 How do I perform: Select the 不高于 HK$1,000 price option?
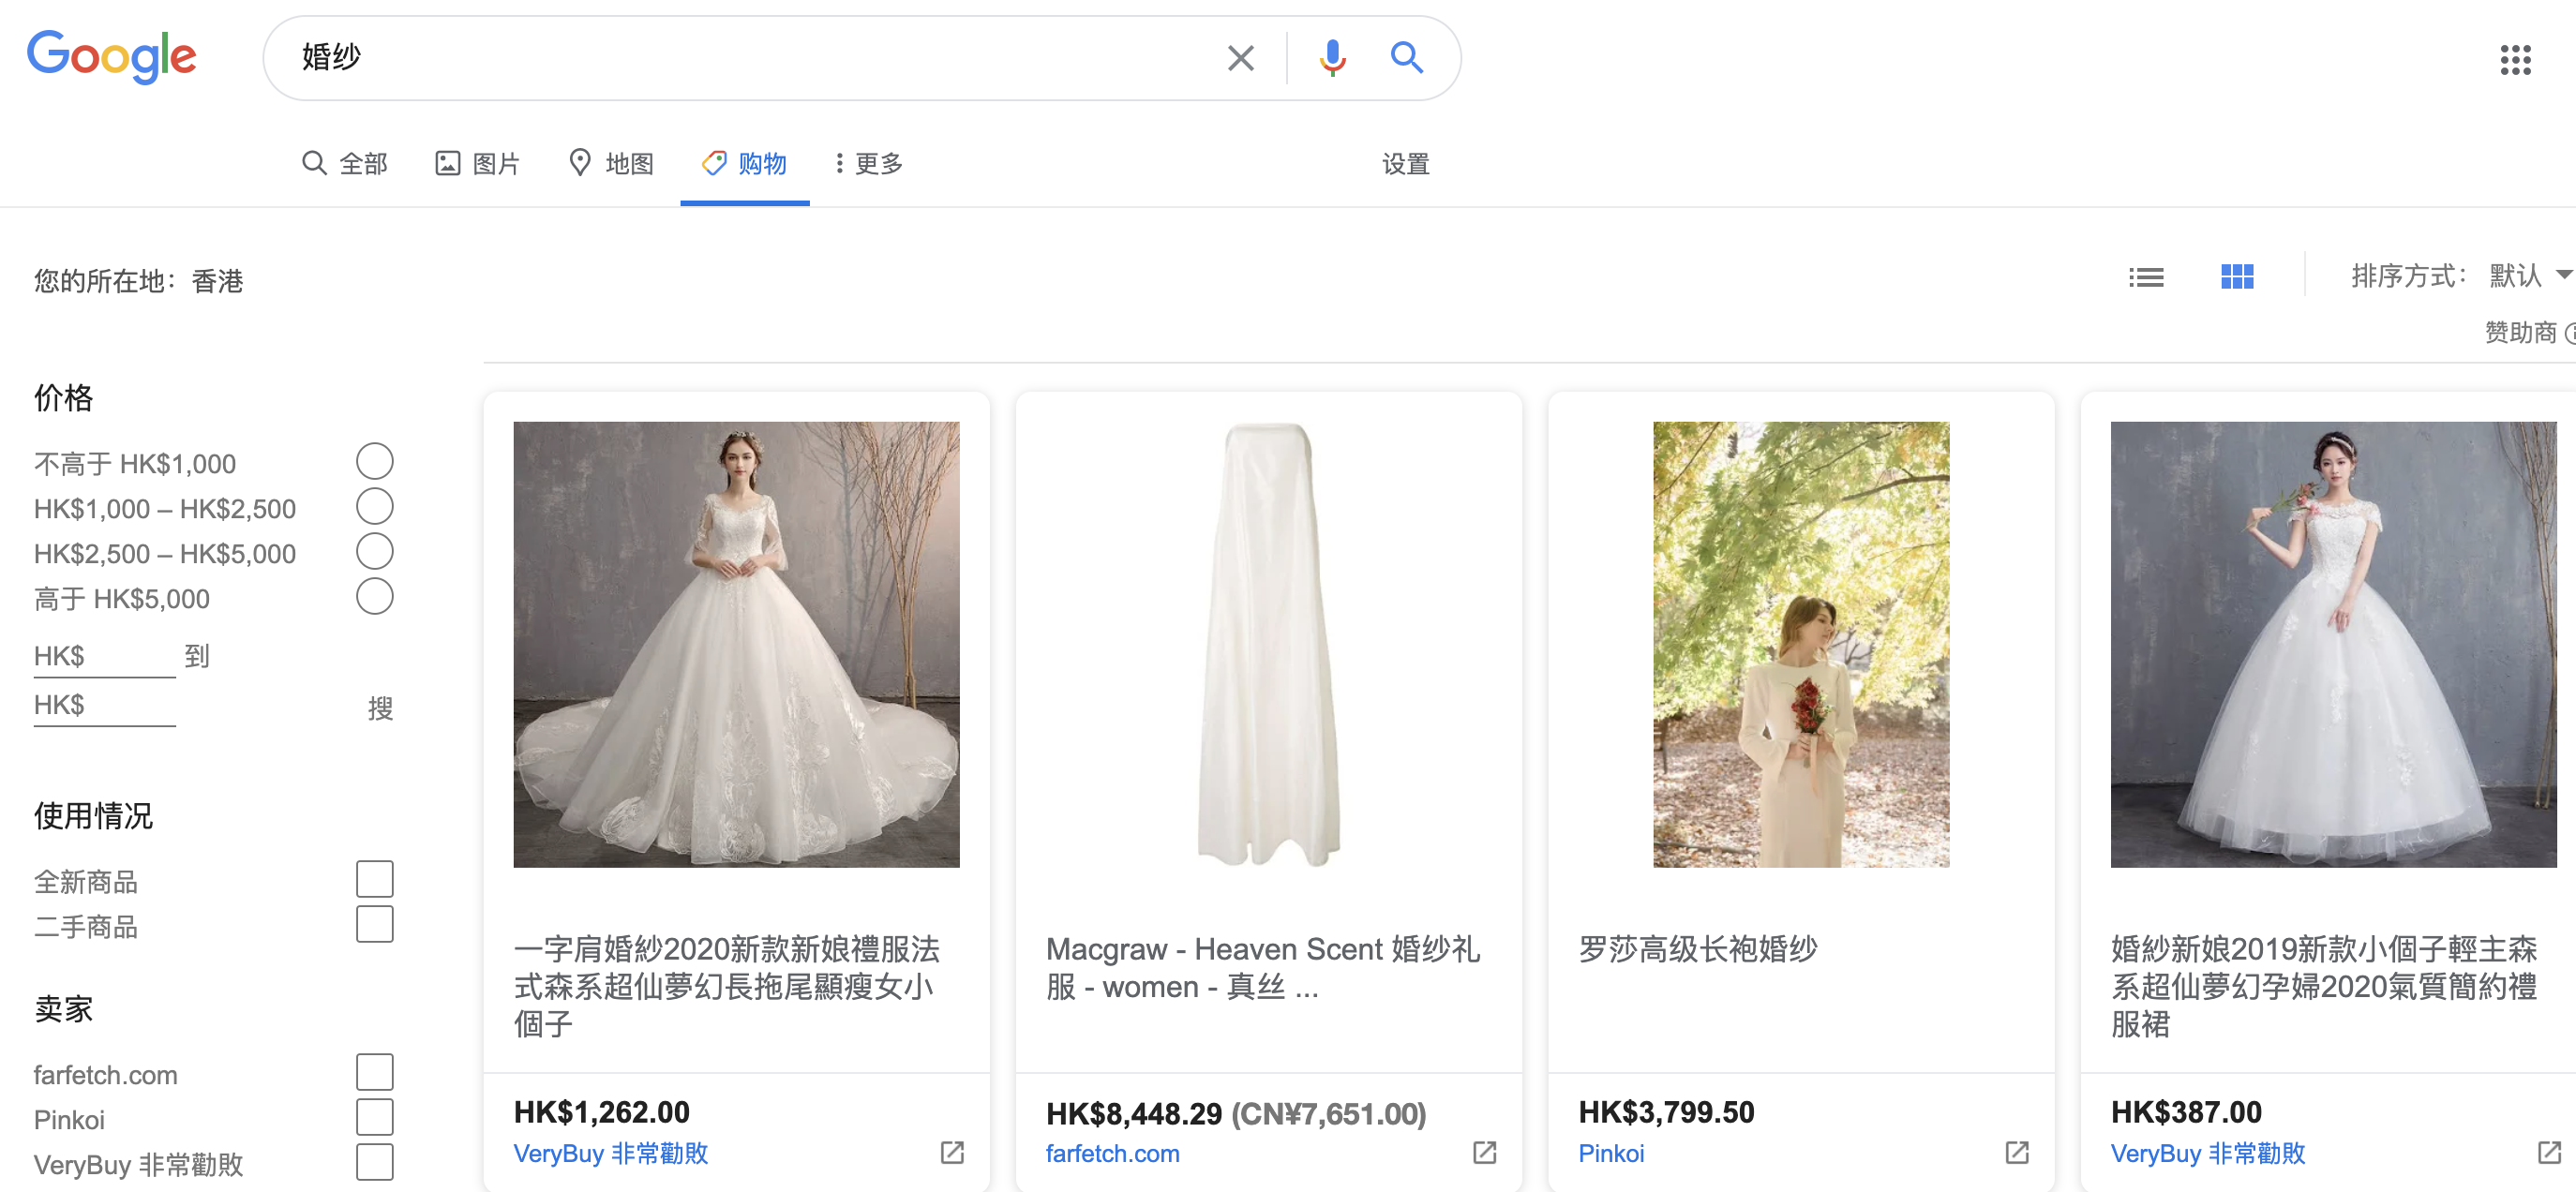(x=374, y=462)
